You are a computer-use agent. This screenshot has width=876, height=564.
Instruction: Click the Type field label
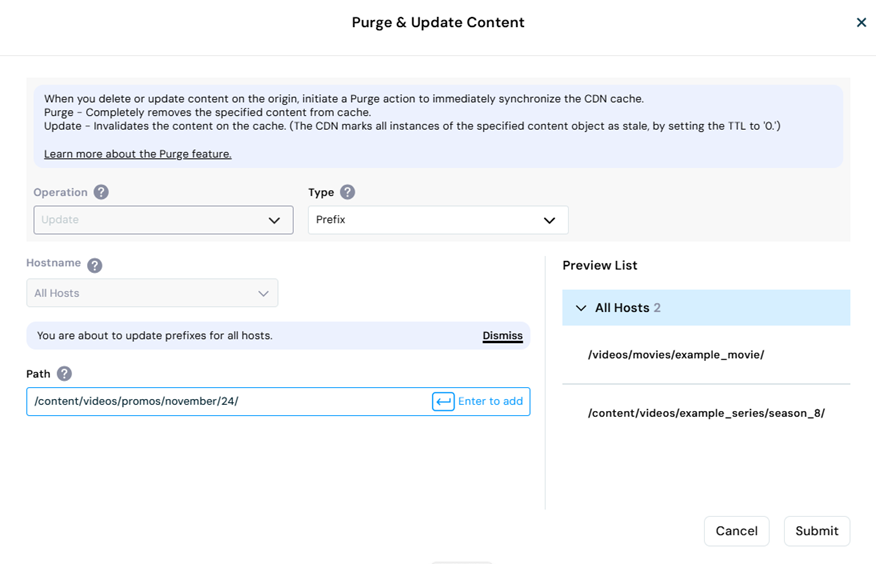(x=321, y=192)
